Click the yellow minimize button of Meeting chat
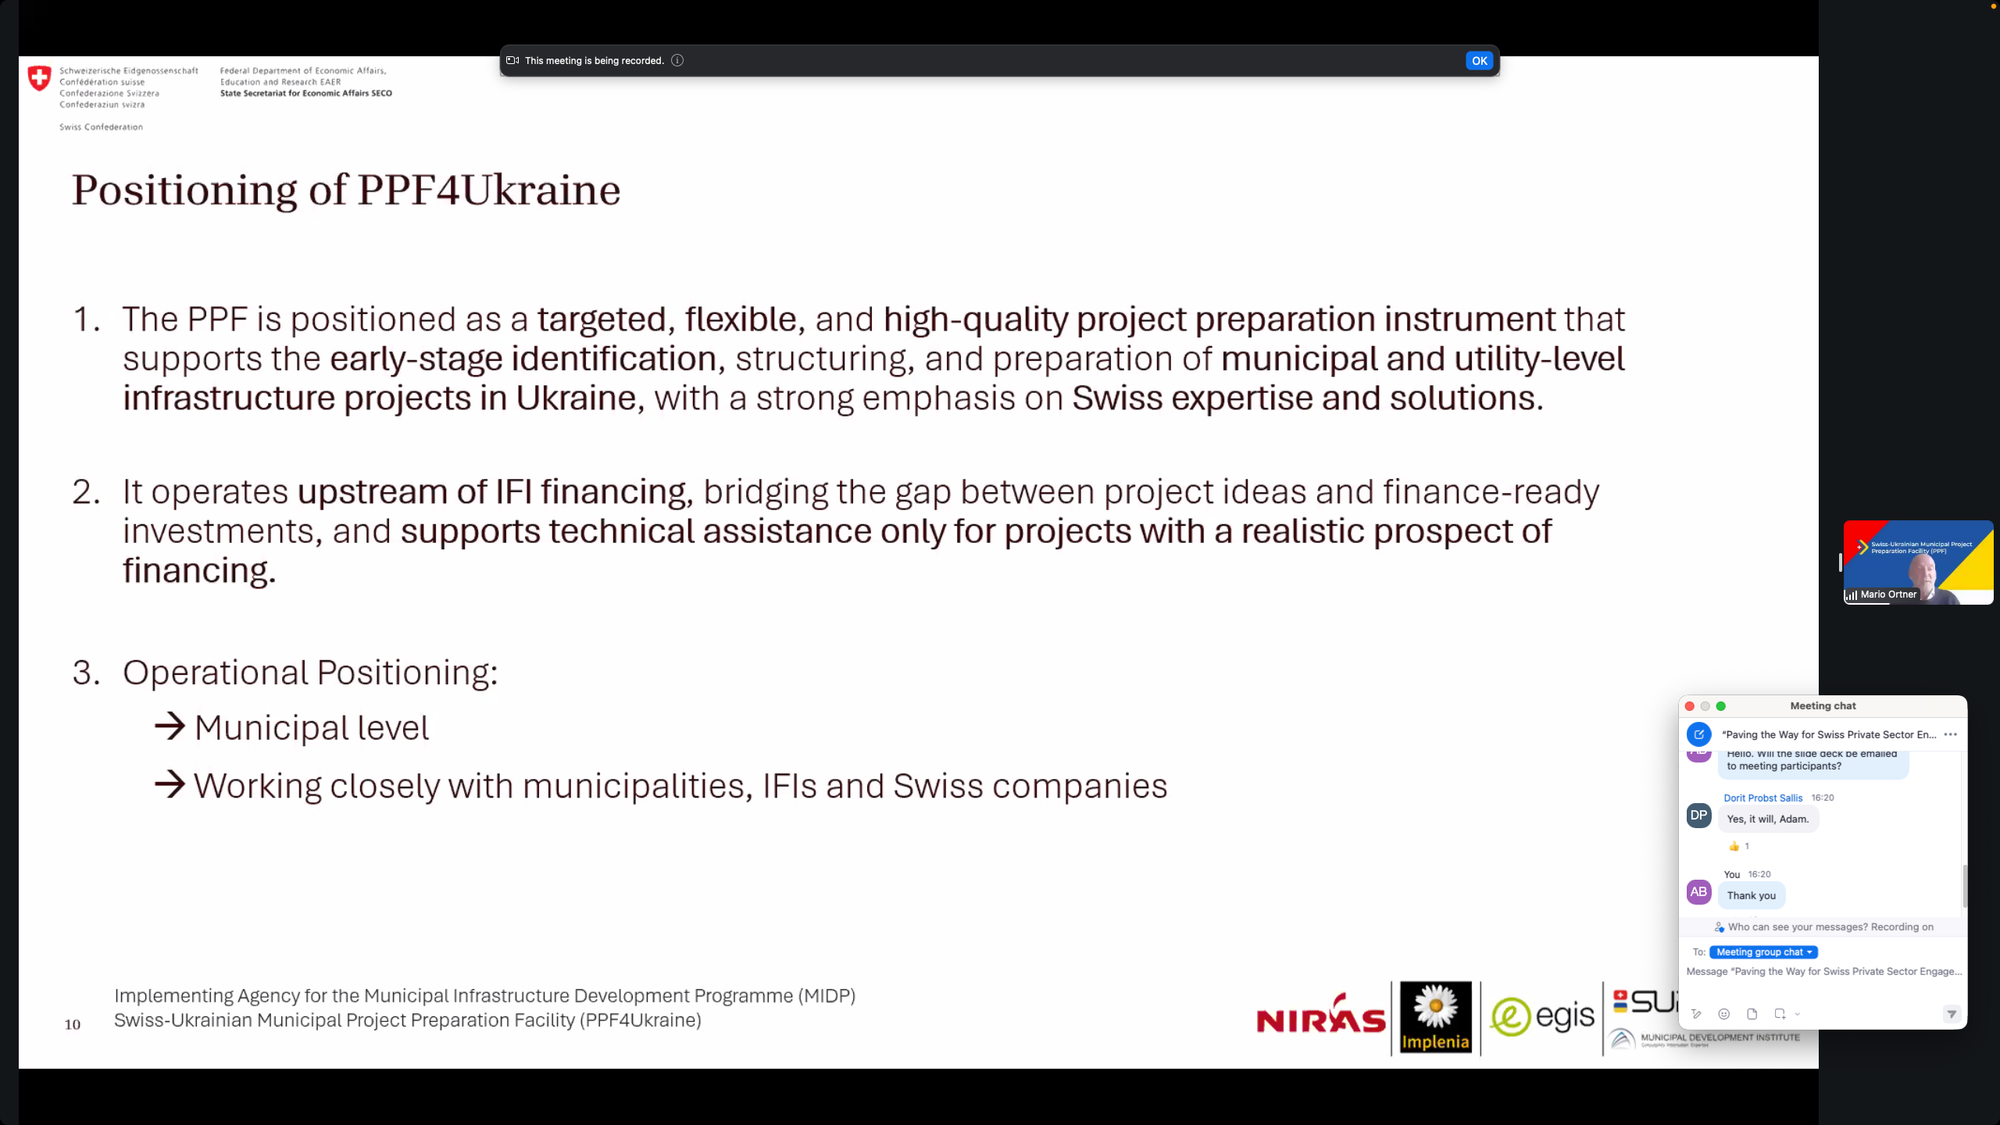 coord(1705,706)
